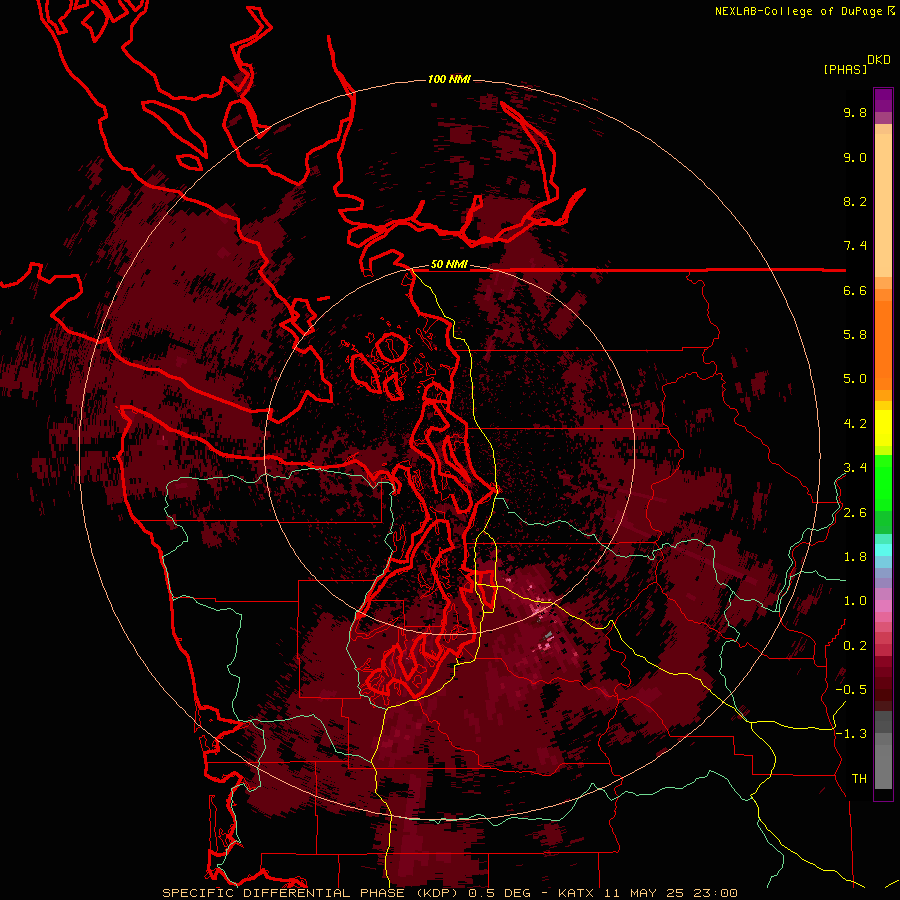
Task: Click the 8.2 legend value
Action: click(x=855, y=201)
